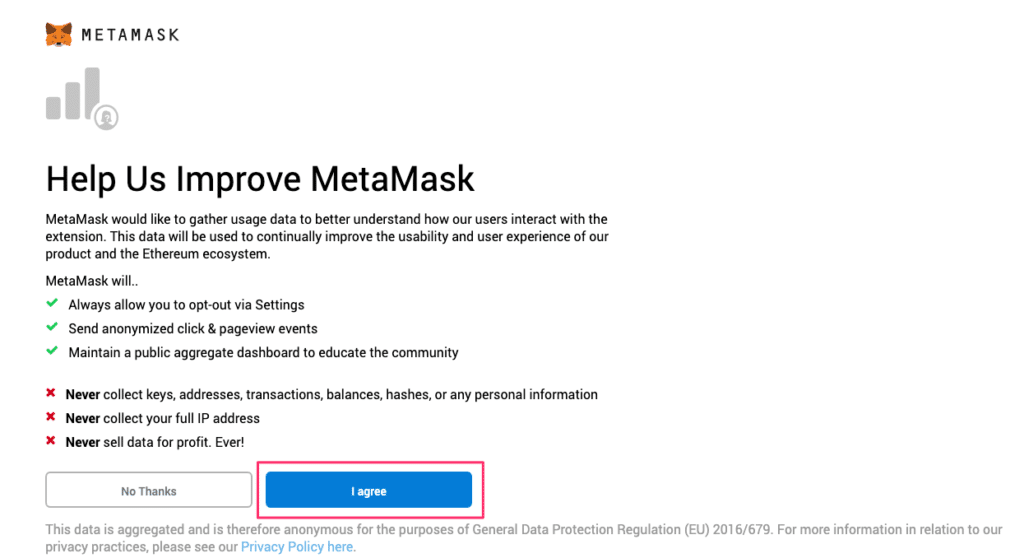Click the MetaMask fox logo icon
The width and height of the screenshot is (1024, 558).
pyautogui.click(x=59, y=34)
